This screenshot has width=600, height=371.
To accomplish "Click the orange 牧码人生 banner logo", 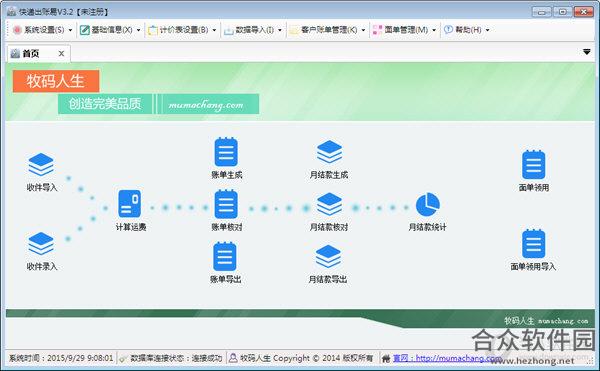I will 56,81.
